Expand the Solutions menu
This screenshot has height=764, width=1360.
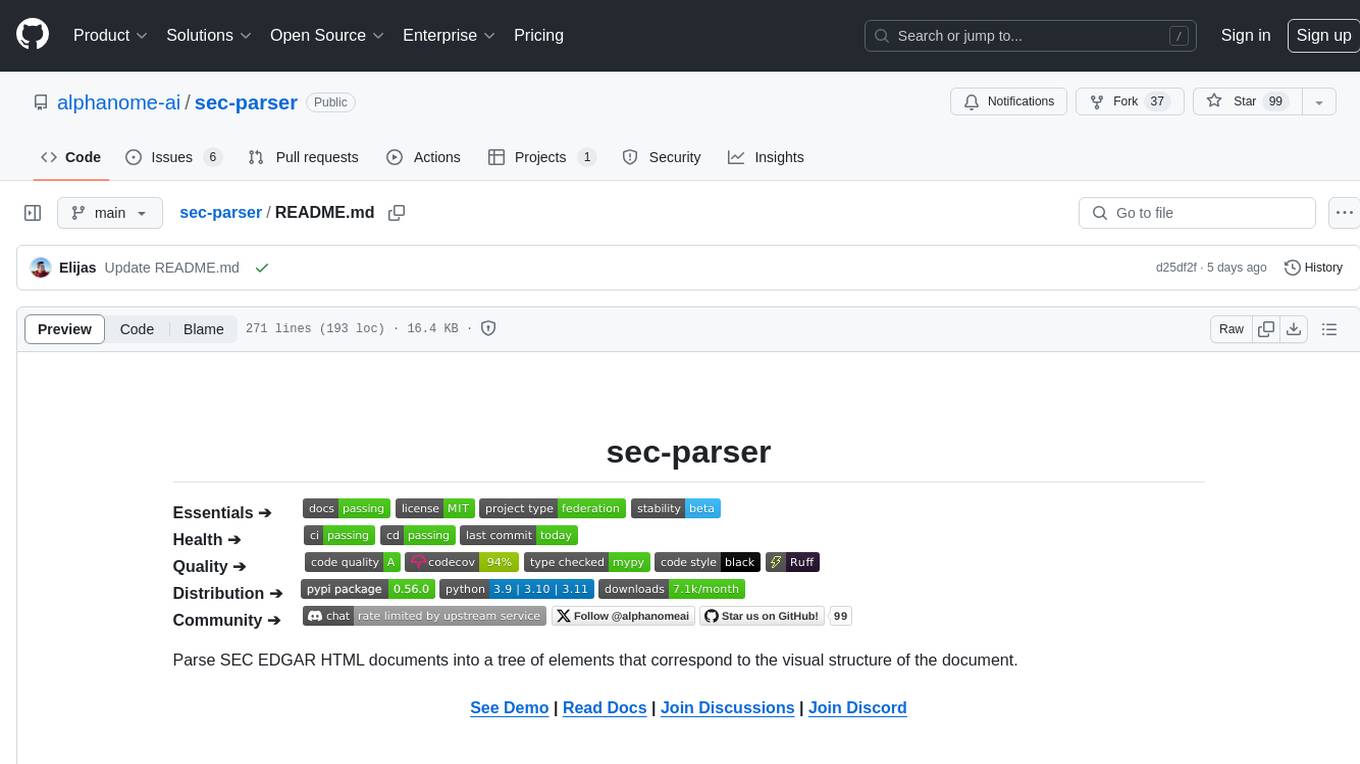pos(209,35)
